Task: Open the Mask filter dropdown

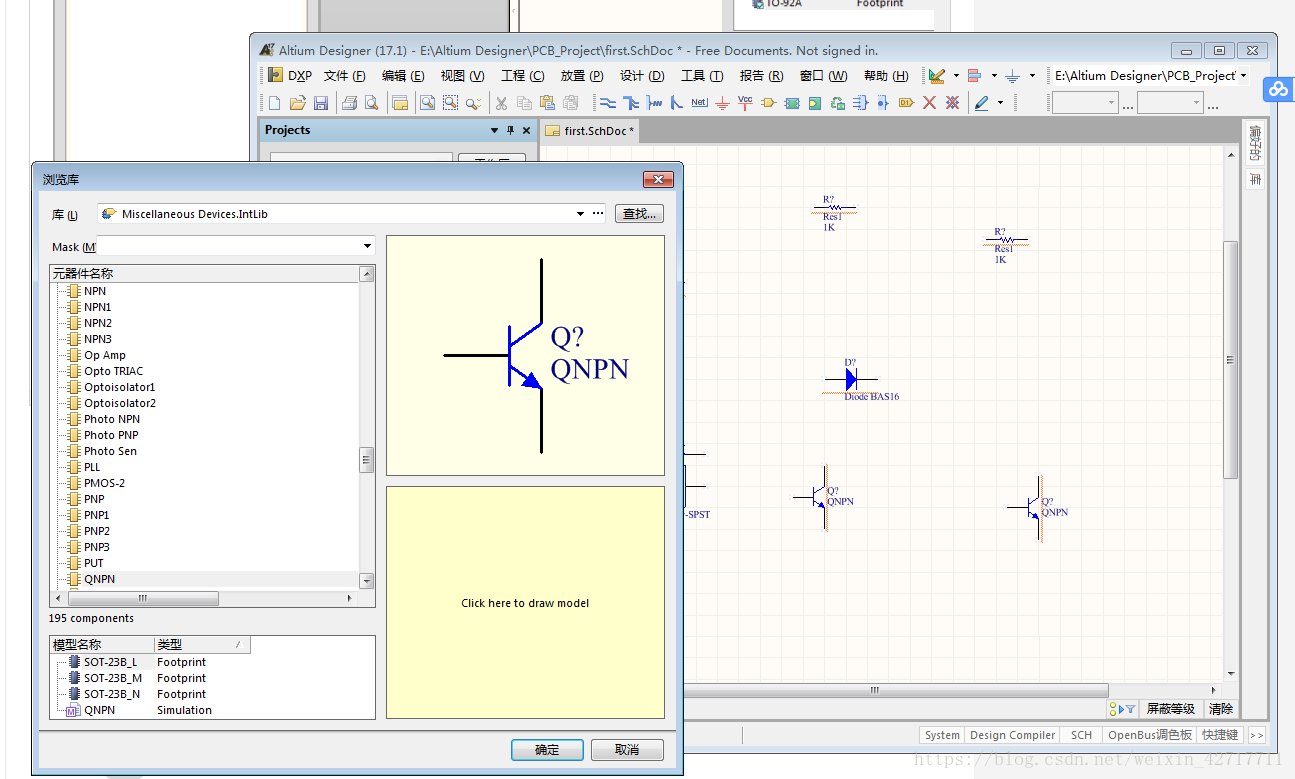Action: pos(367,246)
